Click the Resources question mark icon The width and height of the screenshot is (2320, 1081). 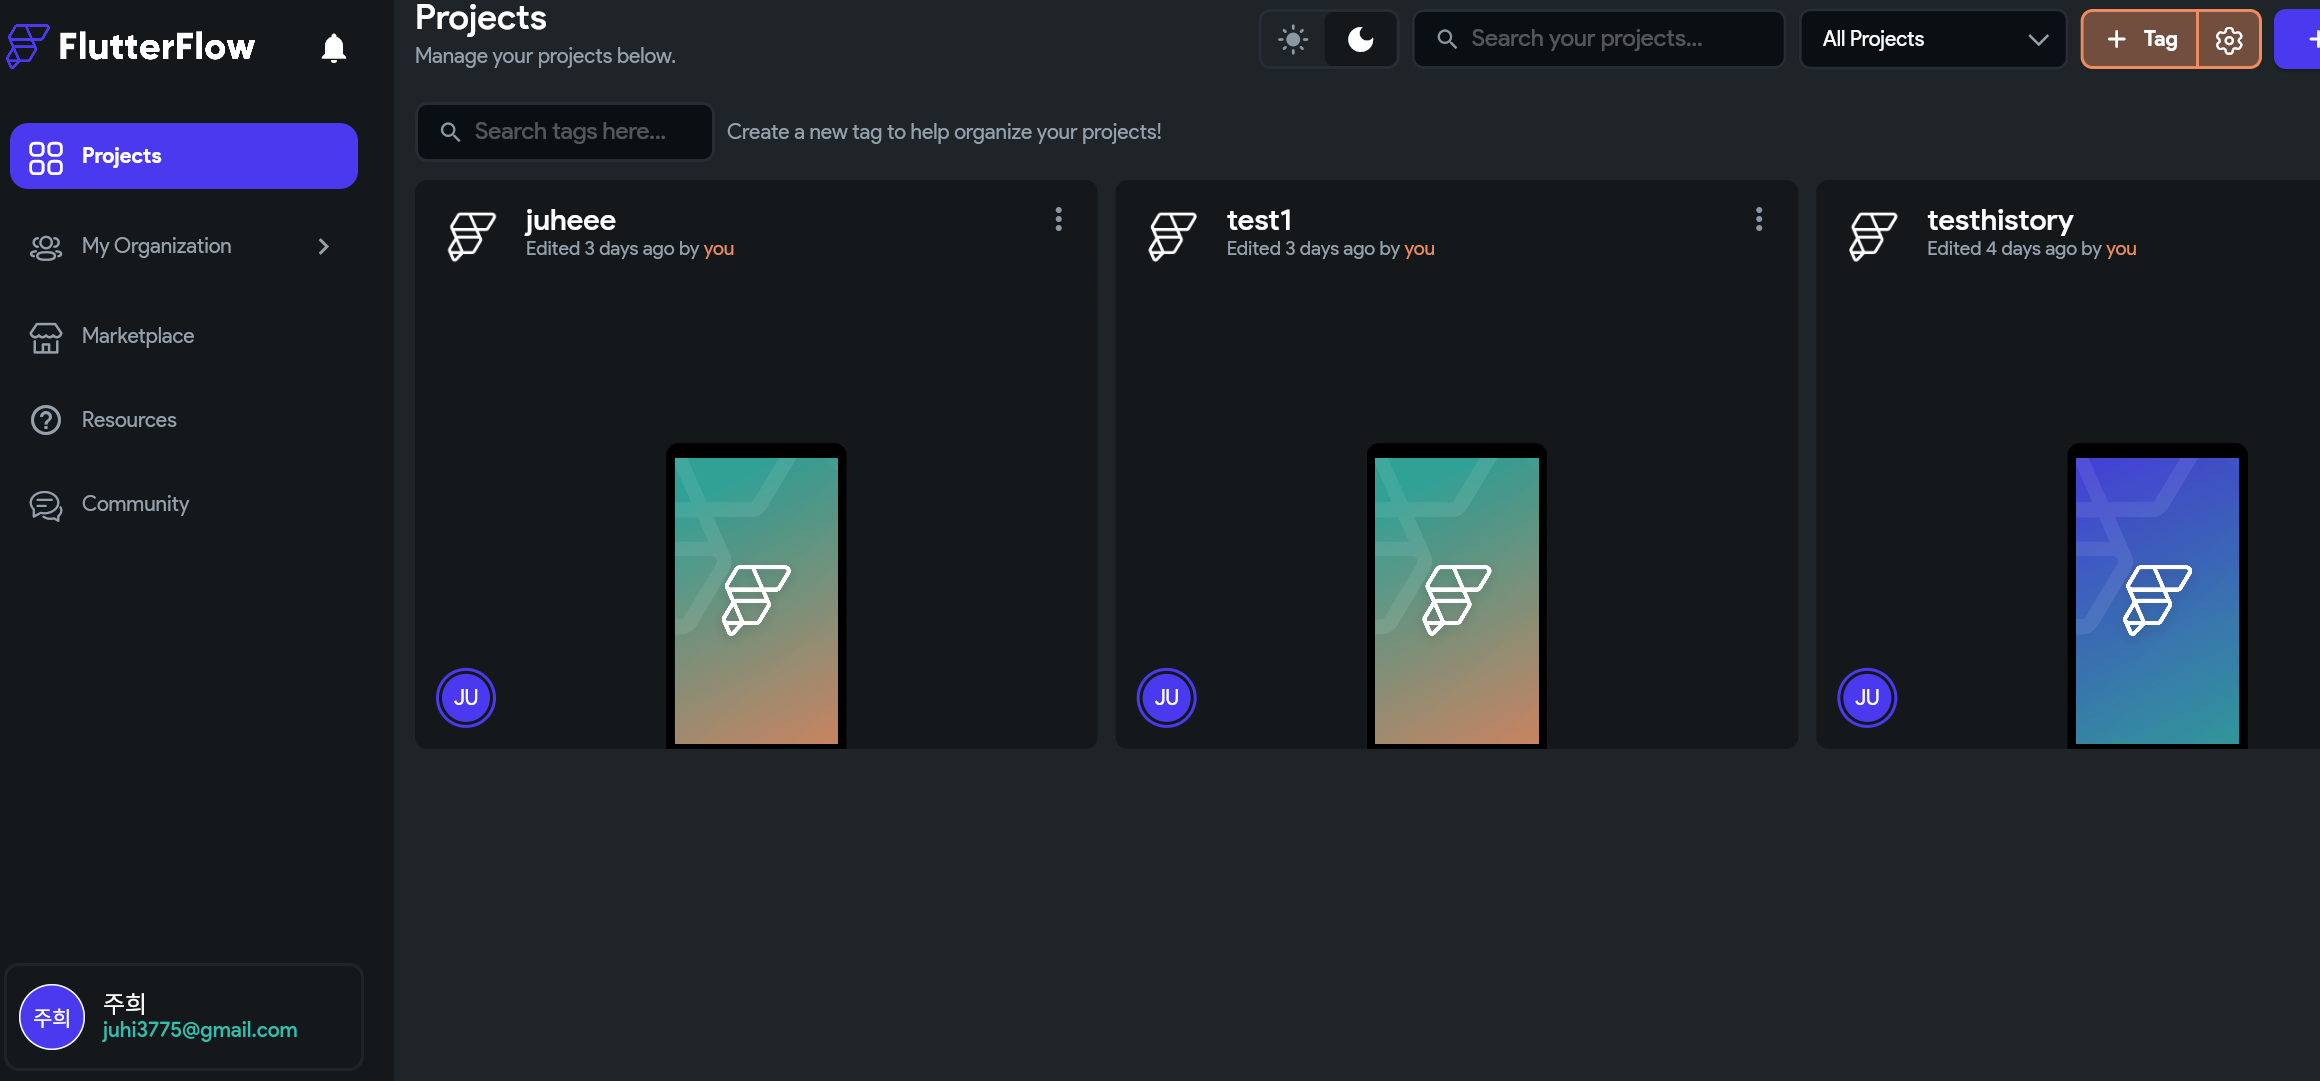pyautogui.click(x=46, y=420)
